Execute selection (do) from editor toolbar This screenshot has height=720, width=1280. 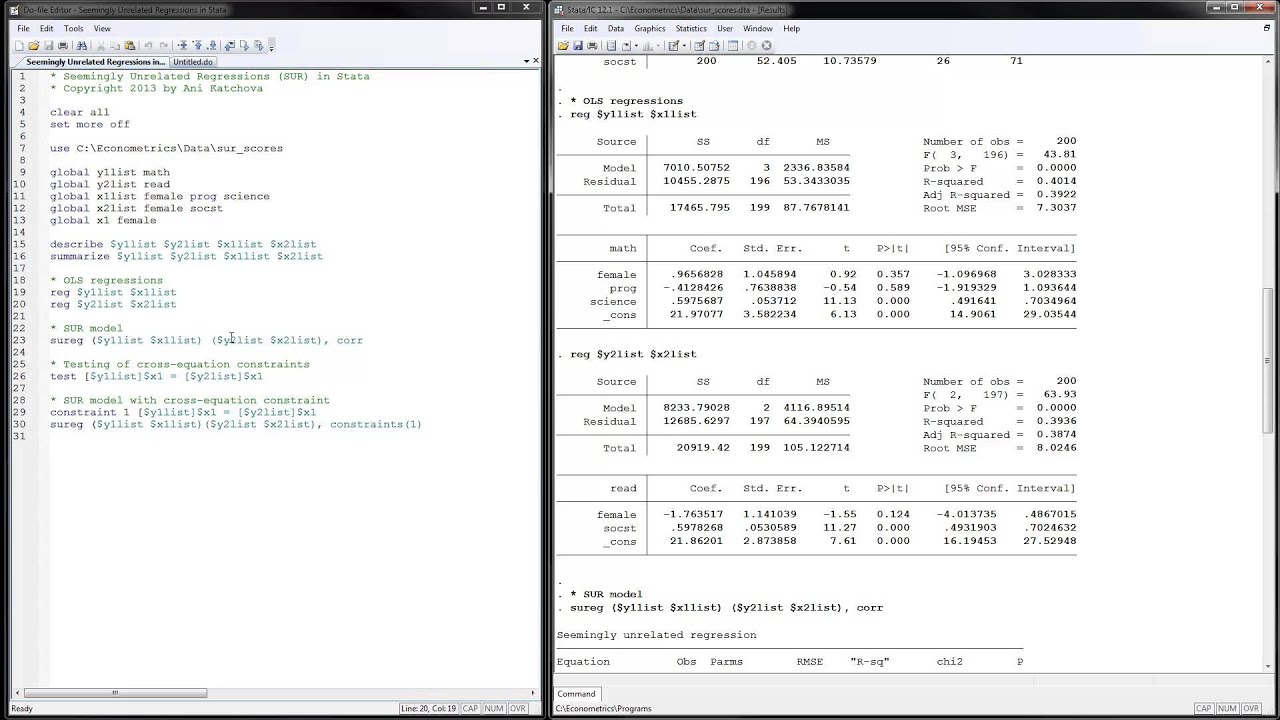click(x=245, y=45)
